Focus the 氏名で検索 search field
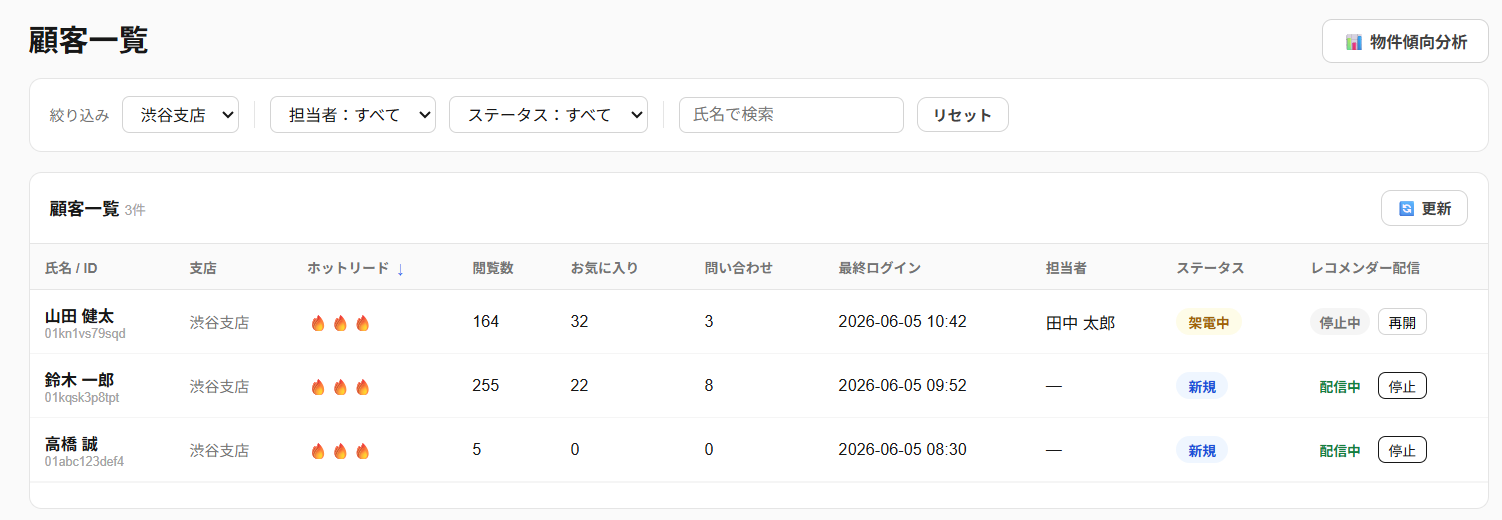 (791, 114)
